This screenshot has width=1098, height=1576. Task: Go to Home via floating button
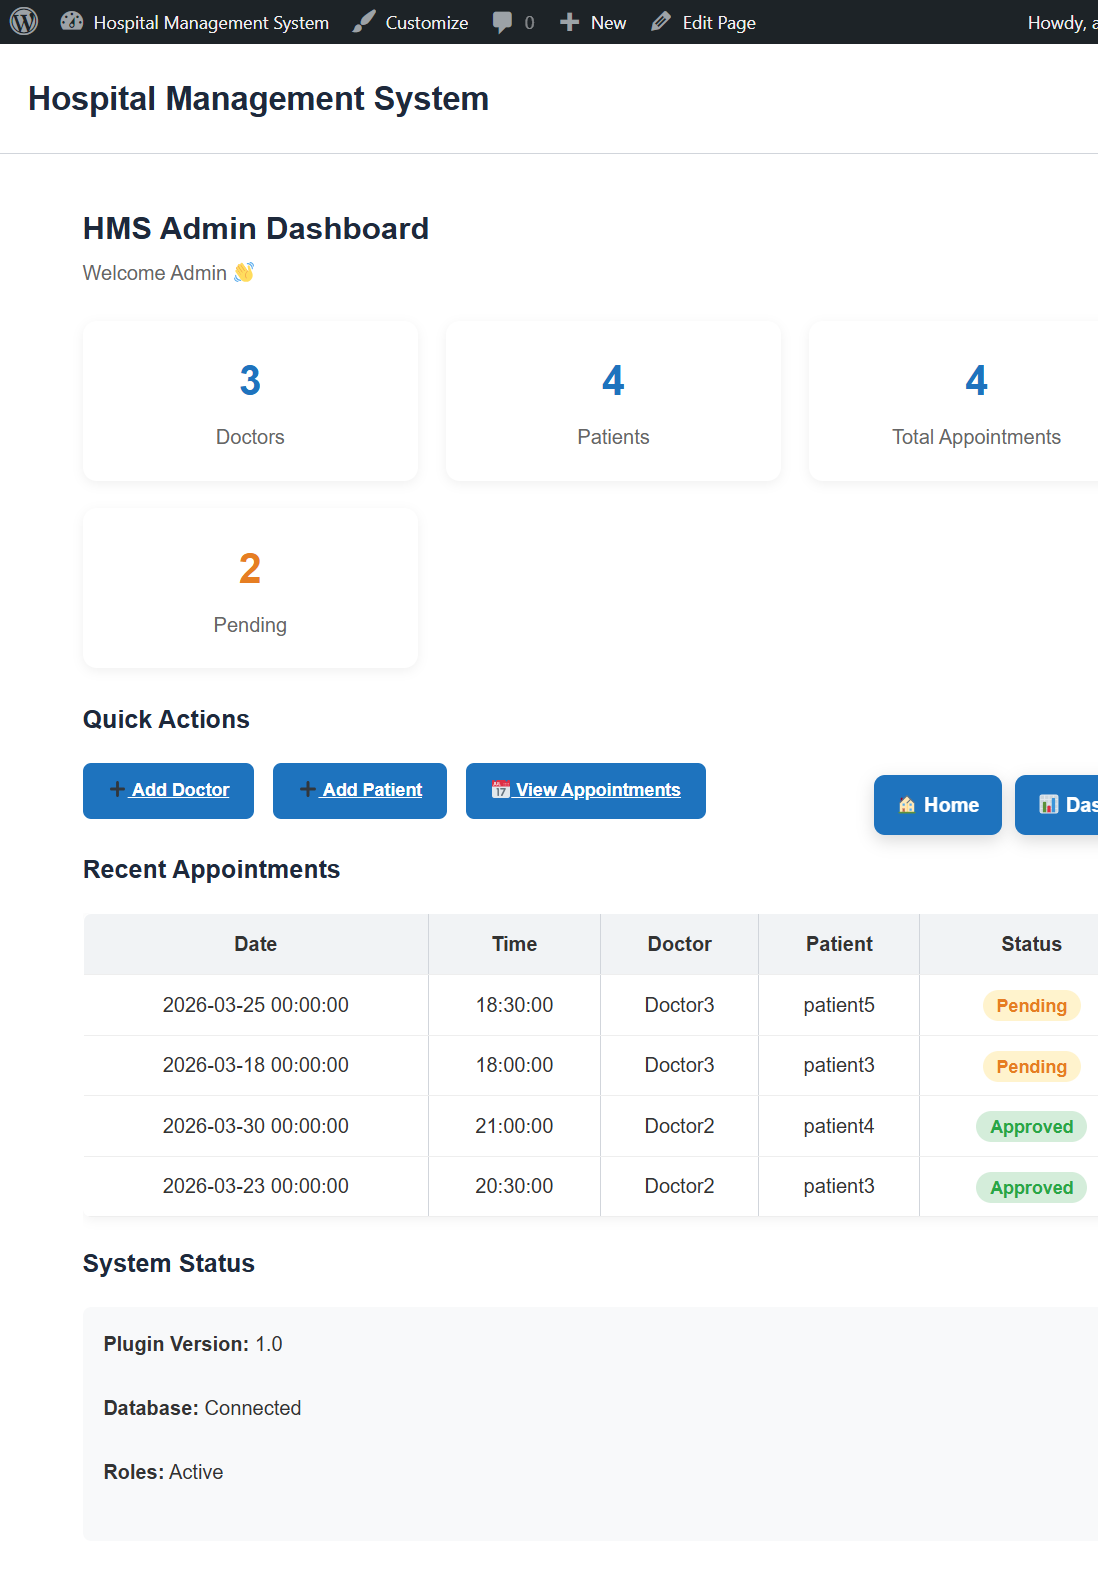coord(938,805)
